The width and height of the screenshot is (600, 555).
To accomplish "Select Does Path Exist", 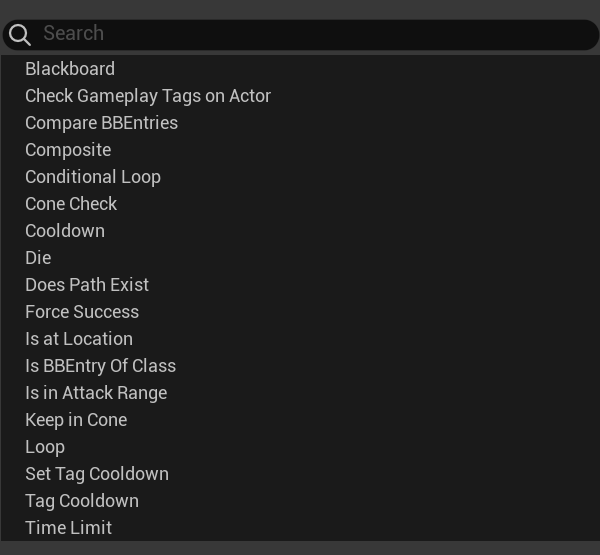I will 87,285.
